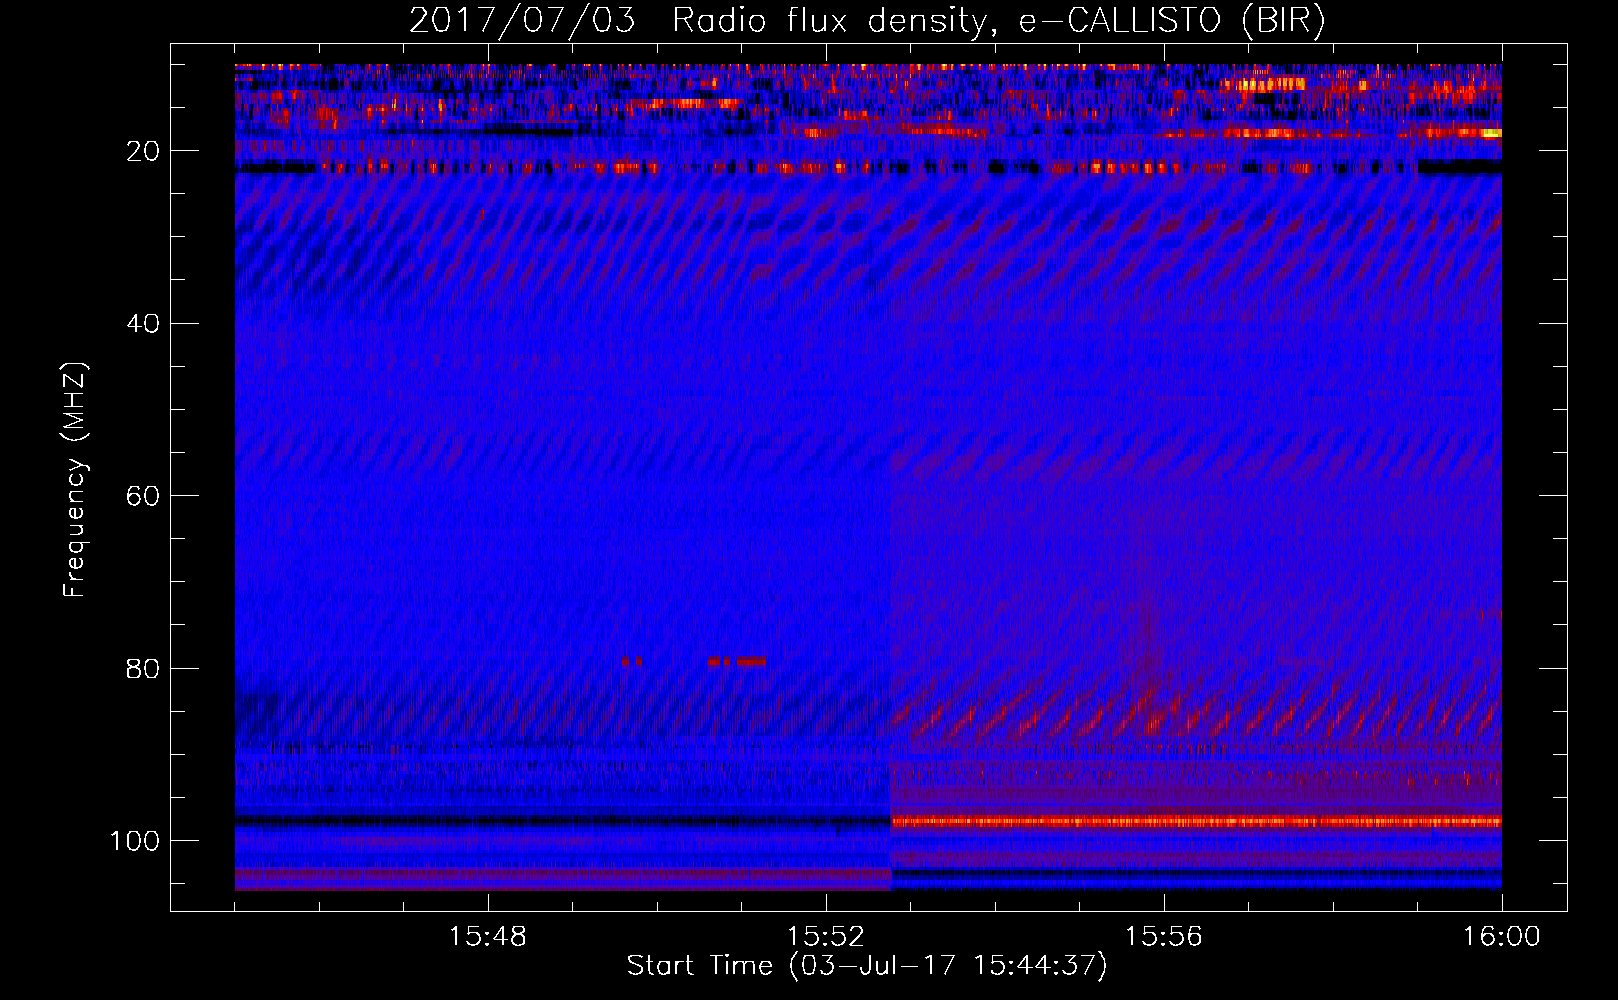Click the '15:48' time tick label

[x=487, y=937]
